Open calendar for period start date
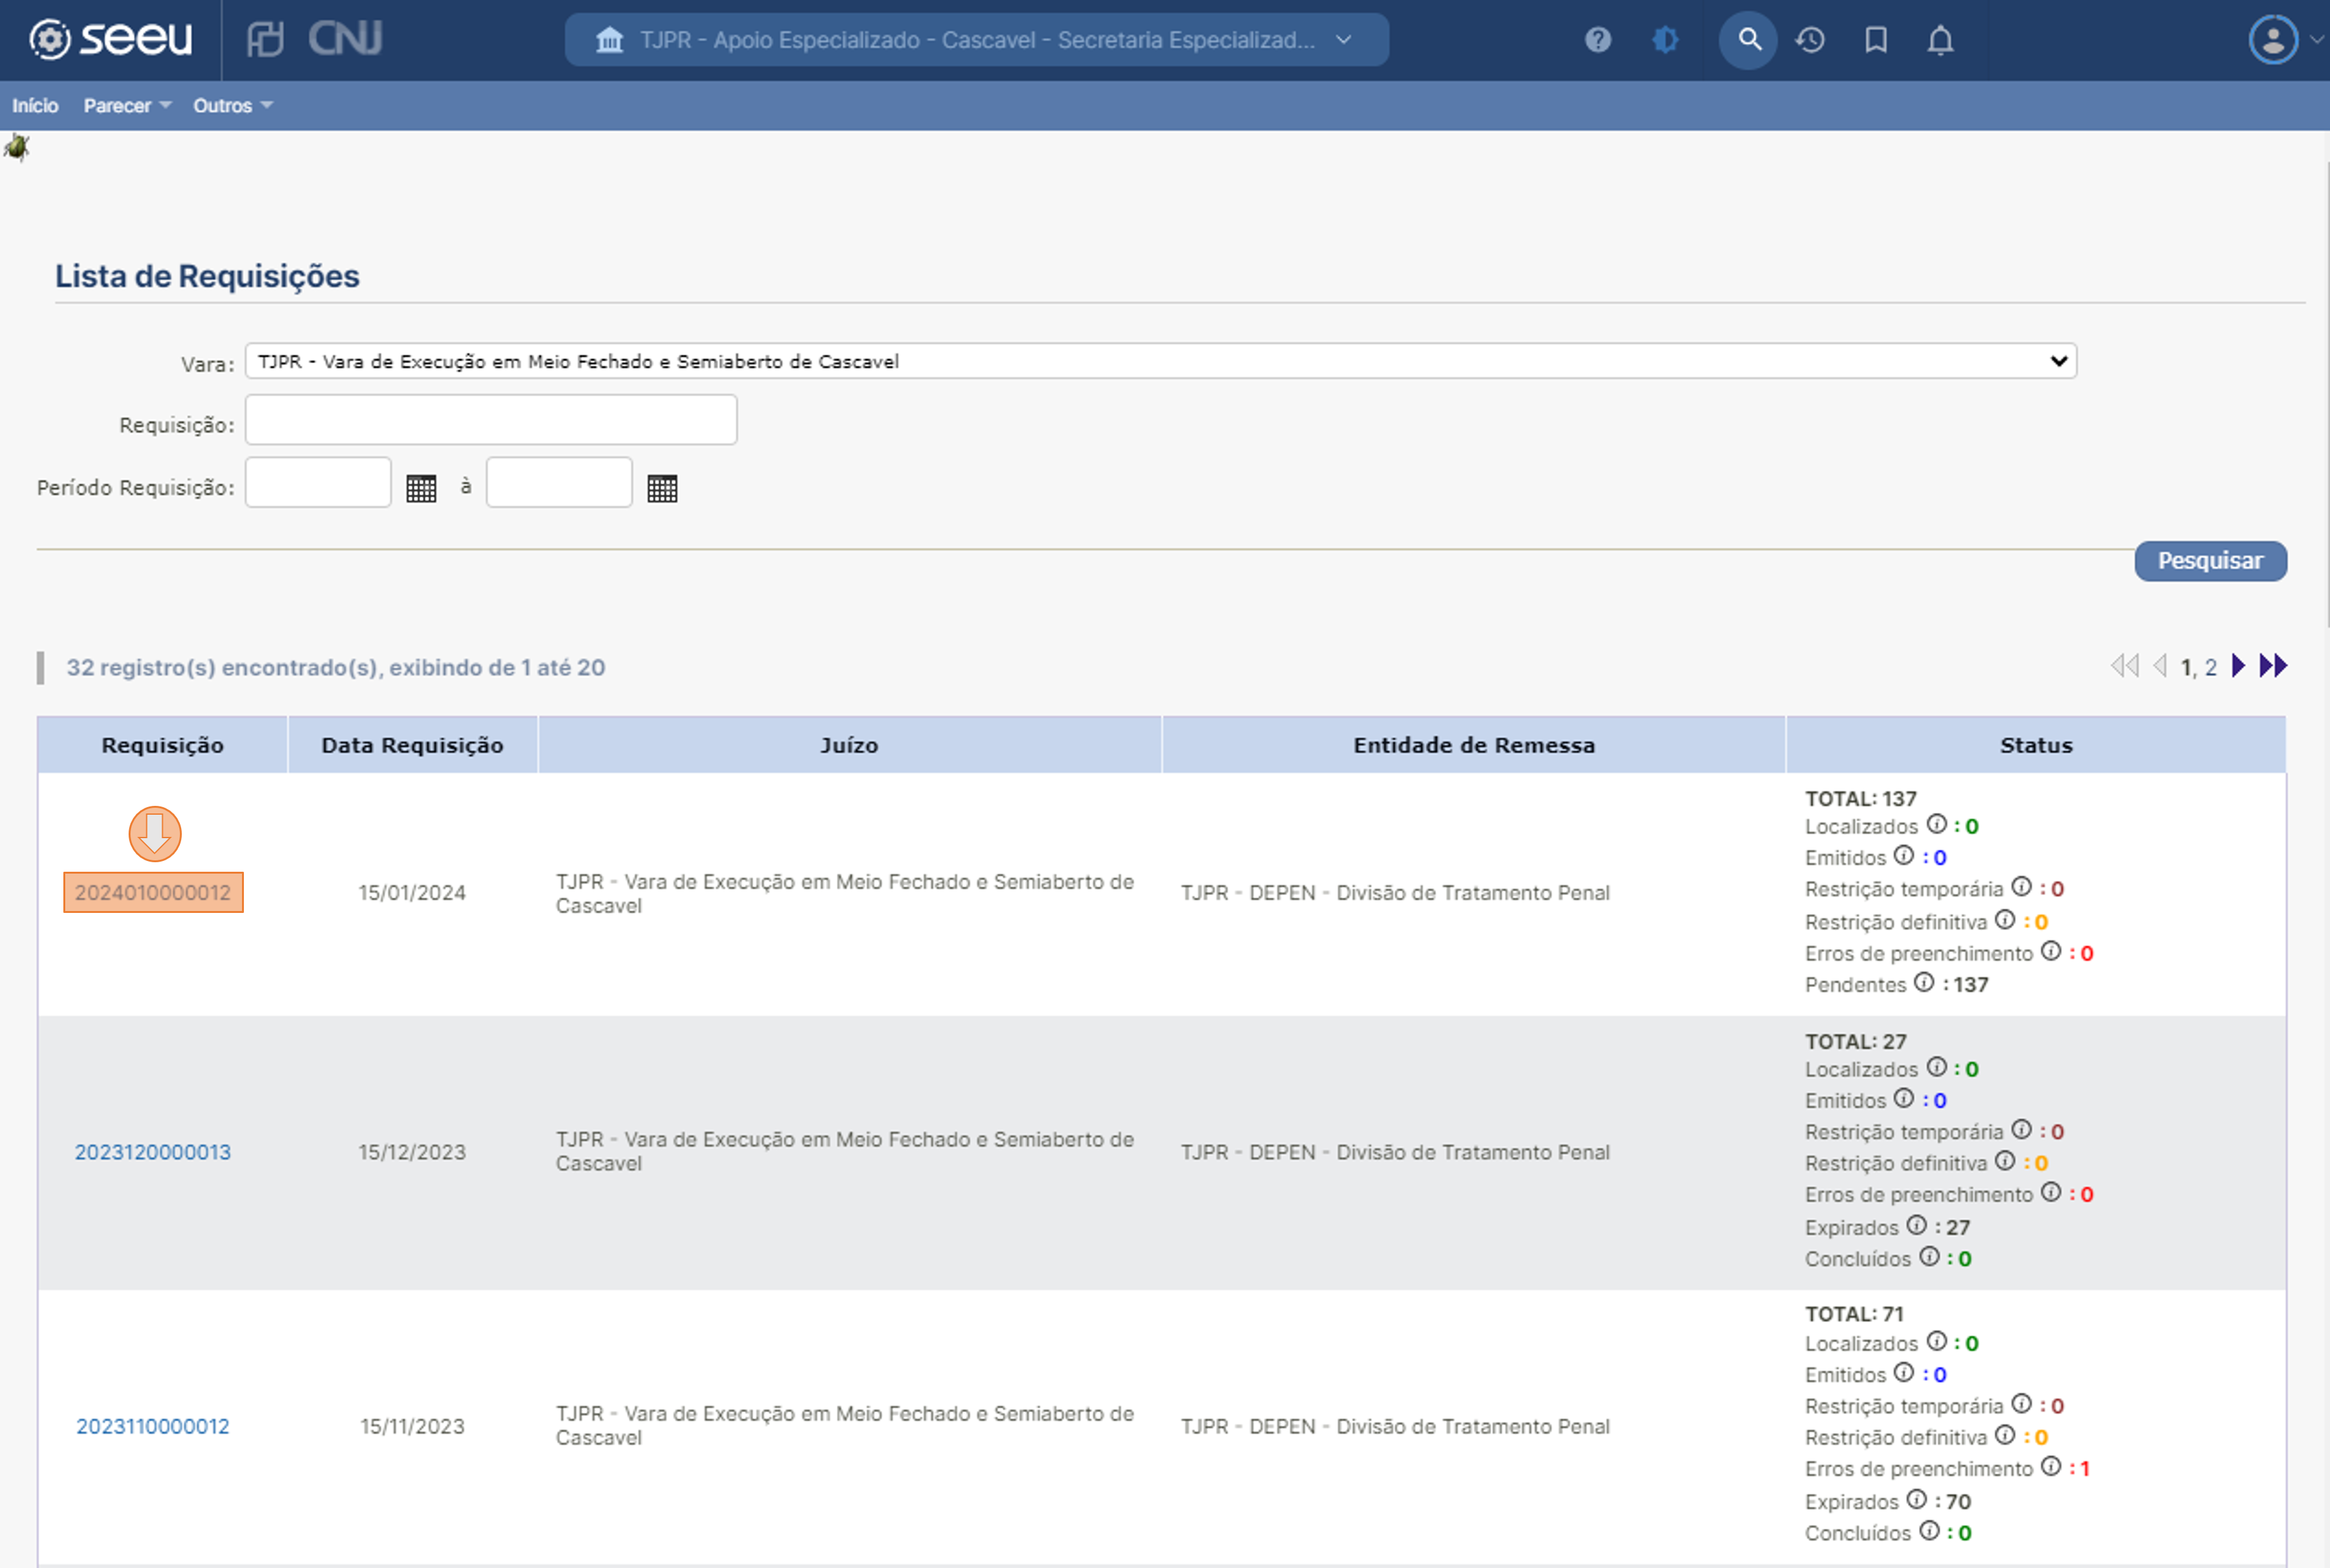Image resolution: width=2330 pixels, height=1568 pixels. [421, 488]
